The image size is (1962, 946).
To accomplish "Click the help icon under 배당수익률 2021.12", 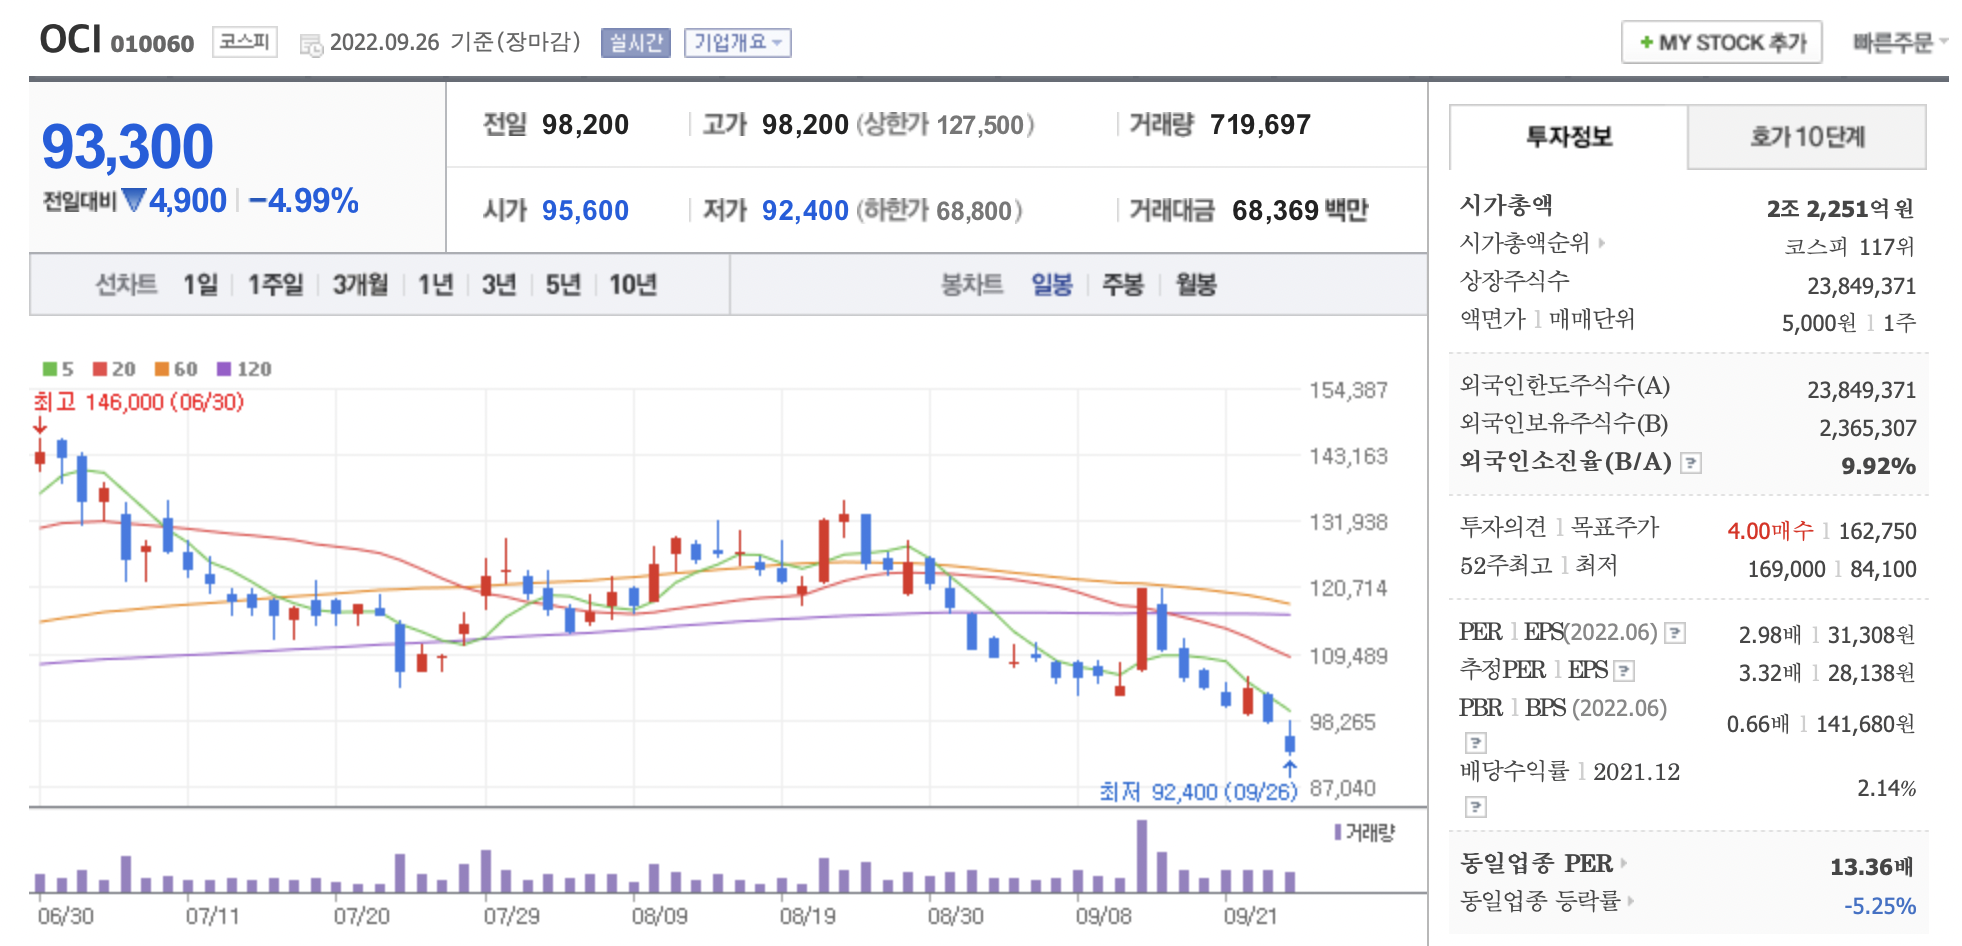I will [1475, 807].
